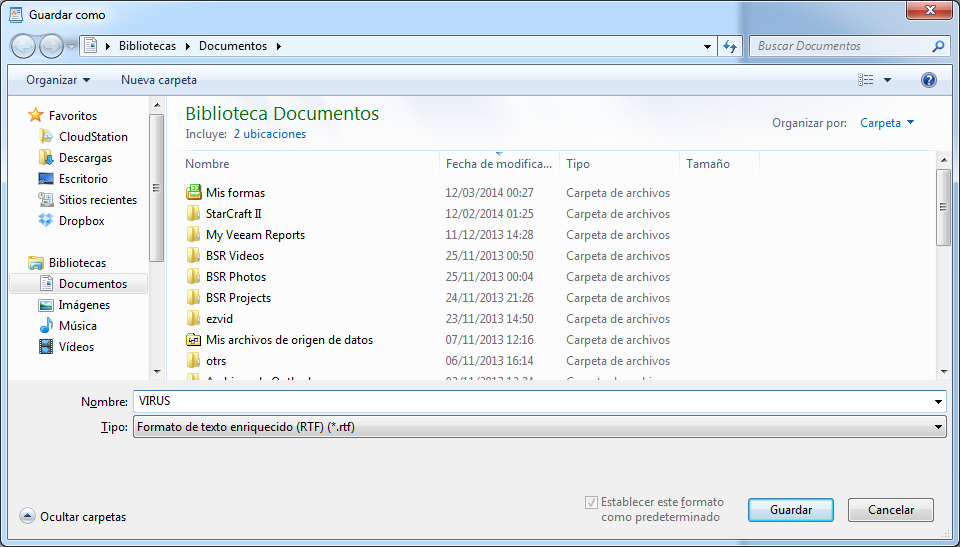Select the Imágenes library icon
The height and width of the screenshot is (547, 960).
coord(46,304)
